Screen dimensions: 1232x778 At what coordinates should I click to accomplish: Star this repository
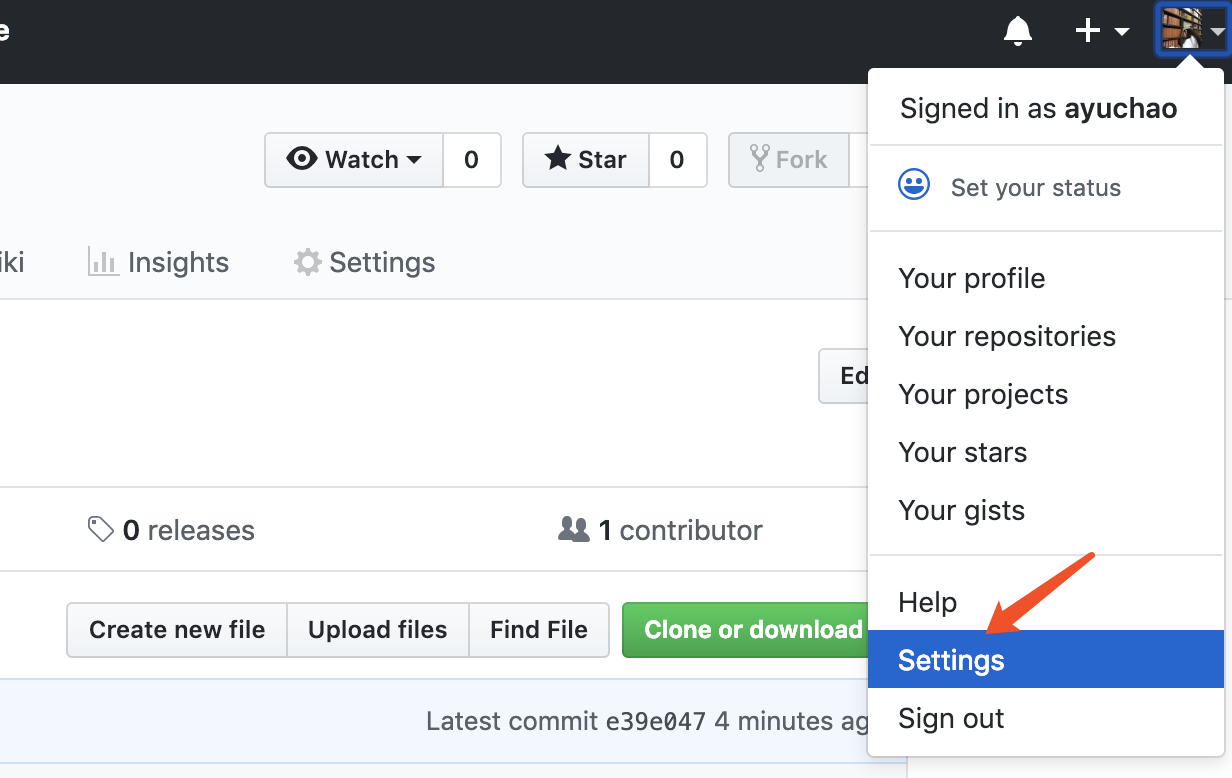(x=586, y=160)
